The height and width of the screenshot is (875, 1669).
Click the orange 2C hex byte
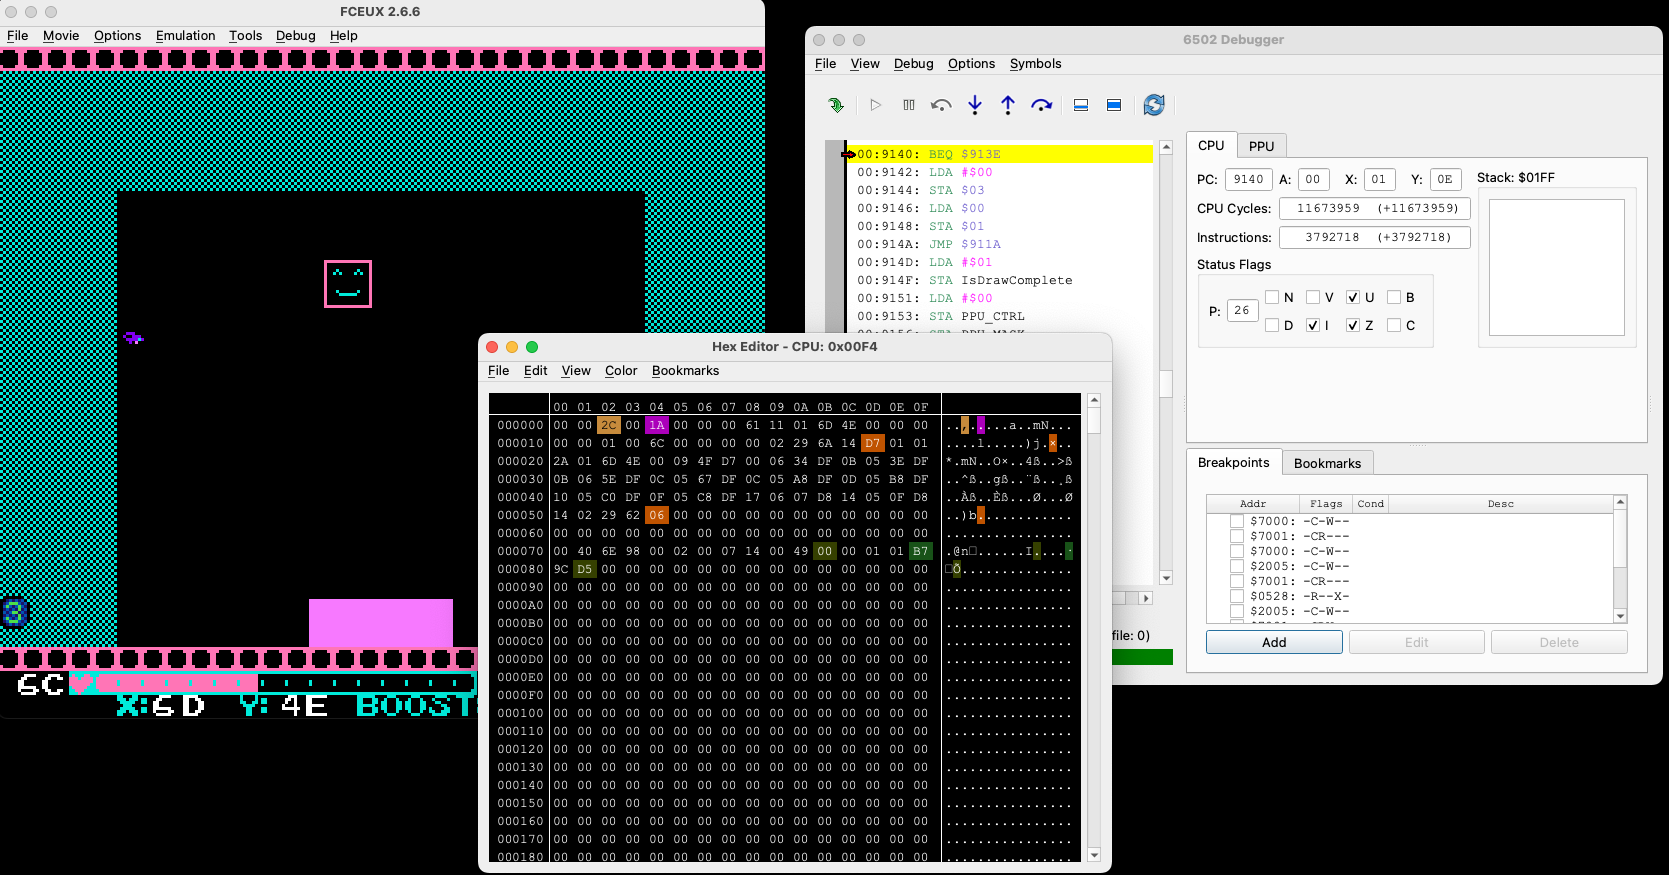pos(609,425)
